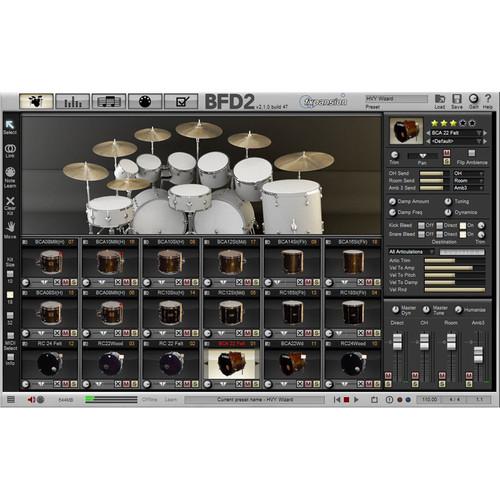Set kit size to 10
Screen dimensions: 500x500
10,274
